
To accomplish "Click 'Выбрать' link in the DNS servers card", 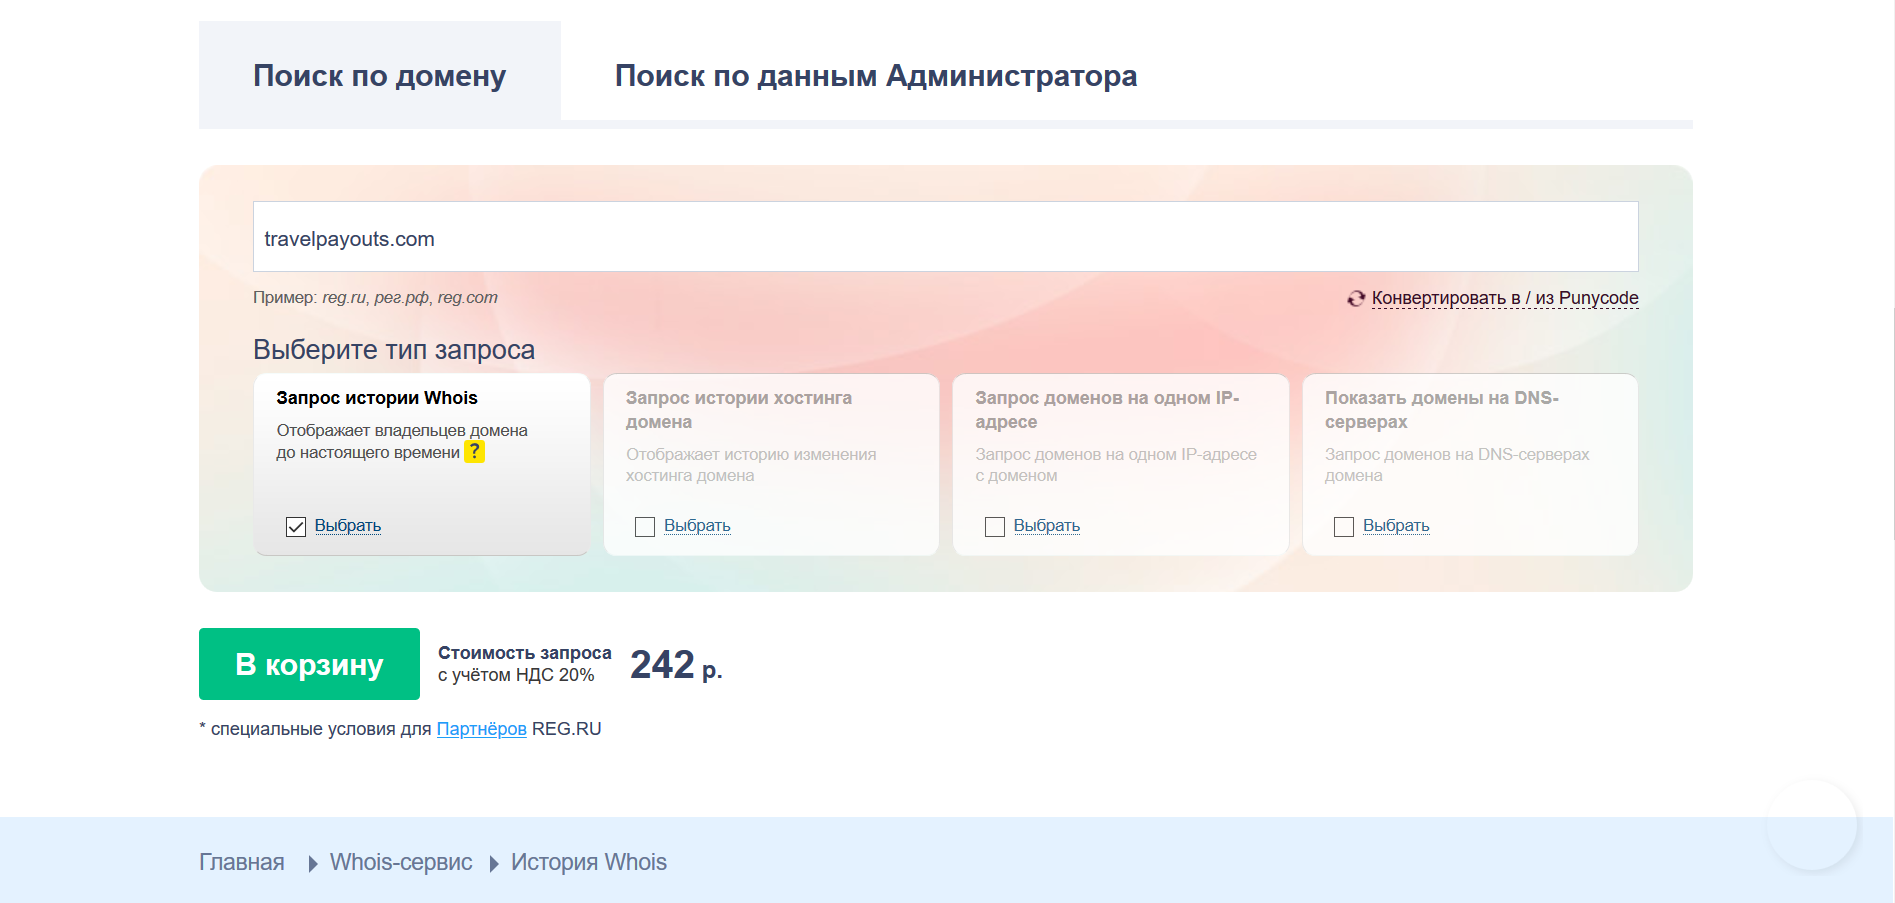I will 1396,526.
